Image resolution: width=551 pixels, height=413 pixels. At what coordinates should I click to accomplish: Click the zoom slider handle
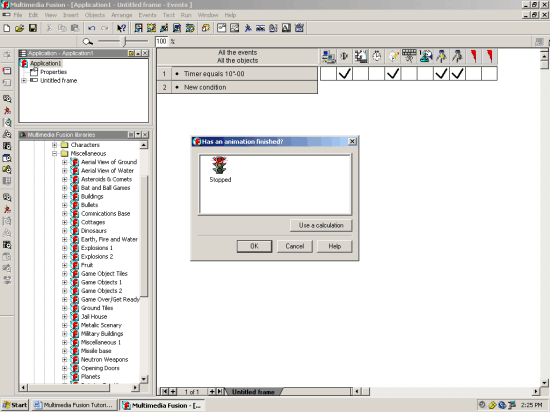[124, 41]
